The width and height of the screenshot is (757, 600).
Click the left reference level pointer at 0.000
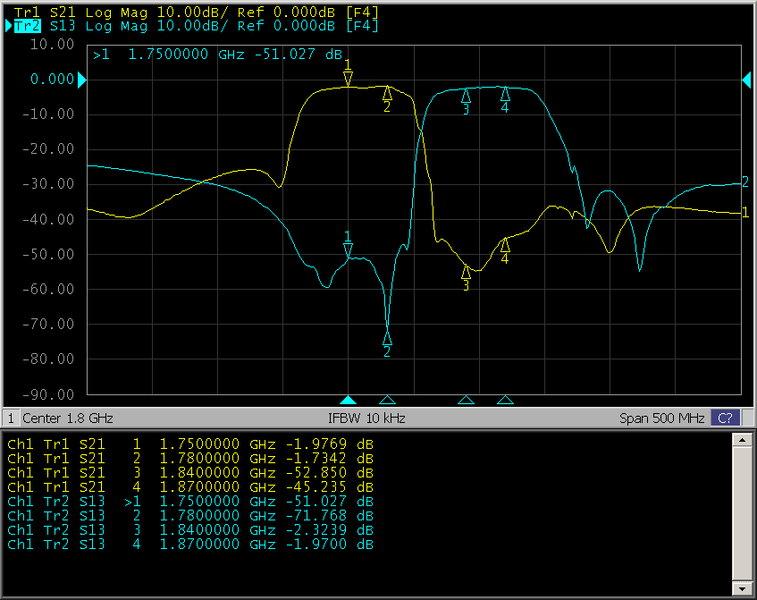pos(82,80)
